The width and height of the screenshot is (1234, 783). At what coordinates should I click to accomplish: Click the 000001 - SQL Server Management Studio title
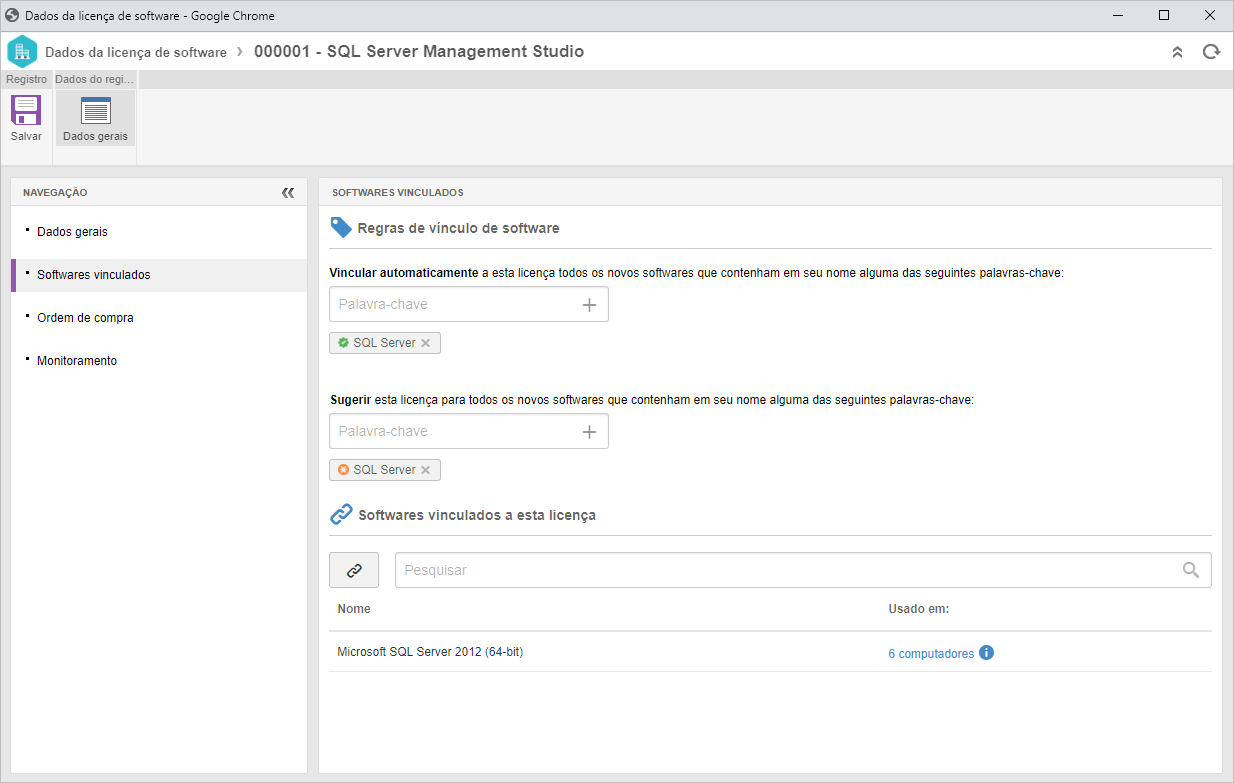pyautogui.click(x=419, y=51)
